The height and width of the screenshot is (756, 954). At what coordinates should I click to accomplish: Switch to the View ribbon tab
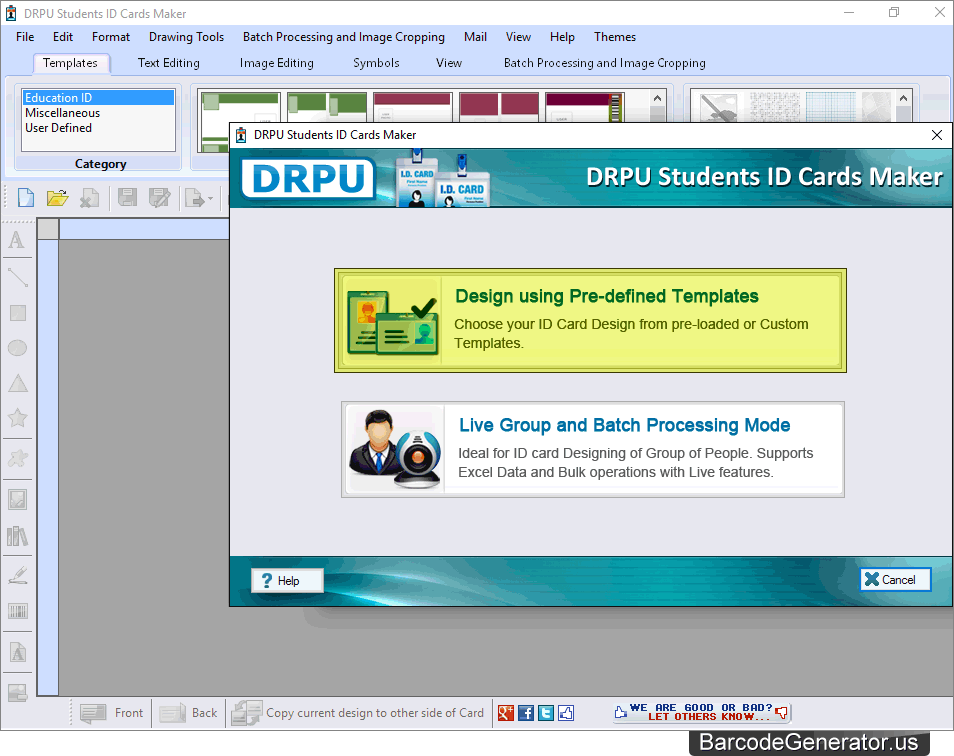(x=449, y=63)
